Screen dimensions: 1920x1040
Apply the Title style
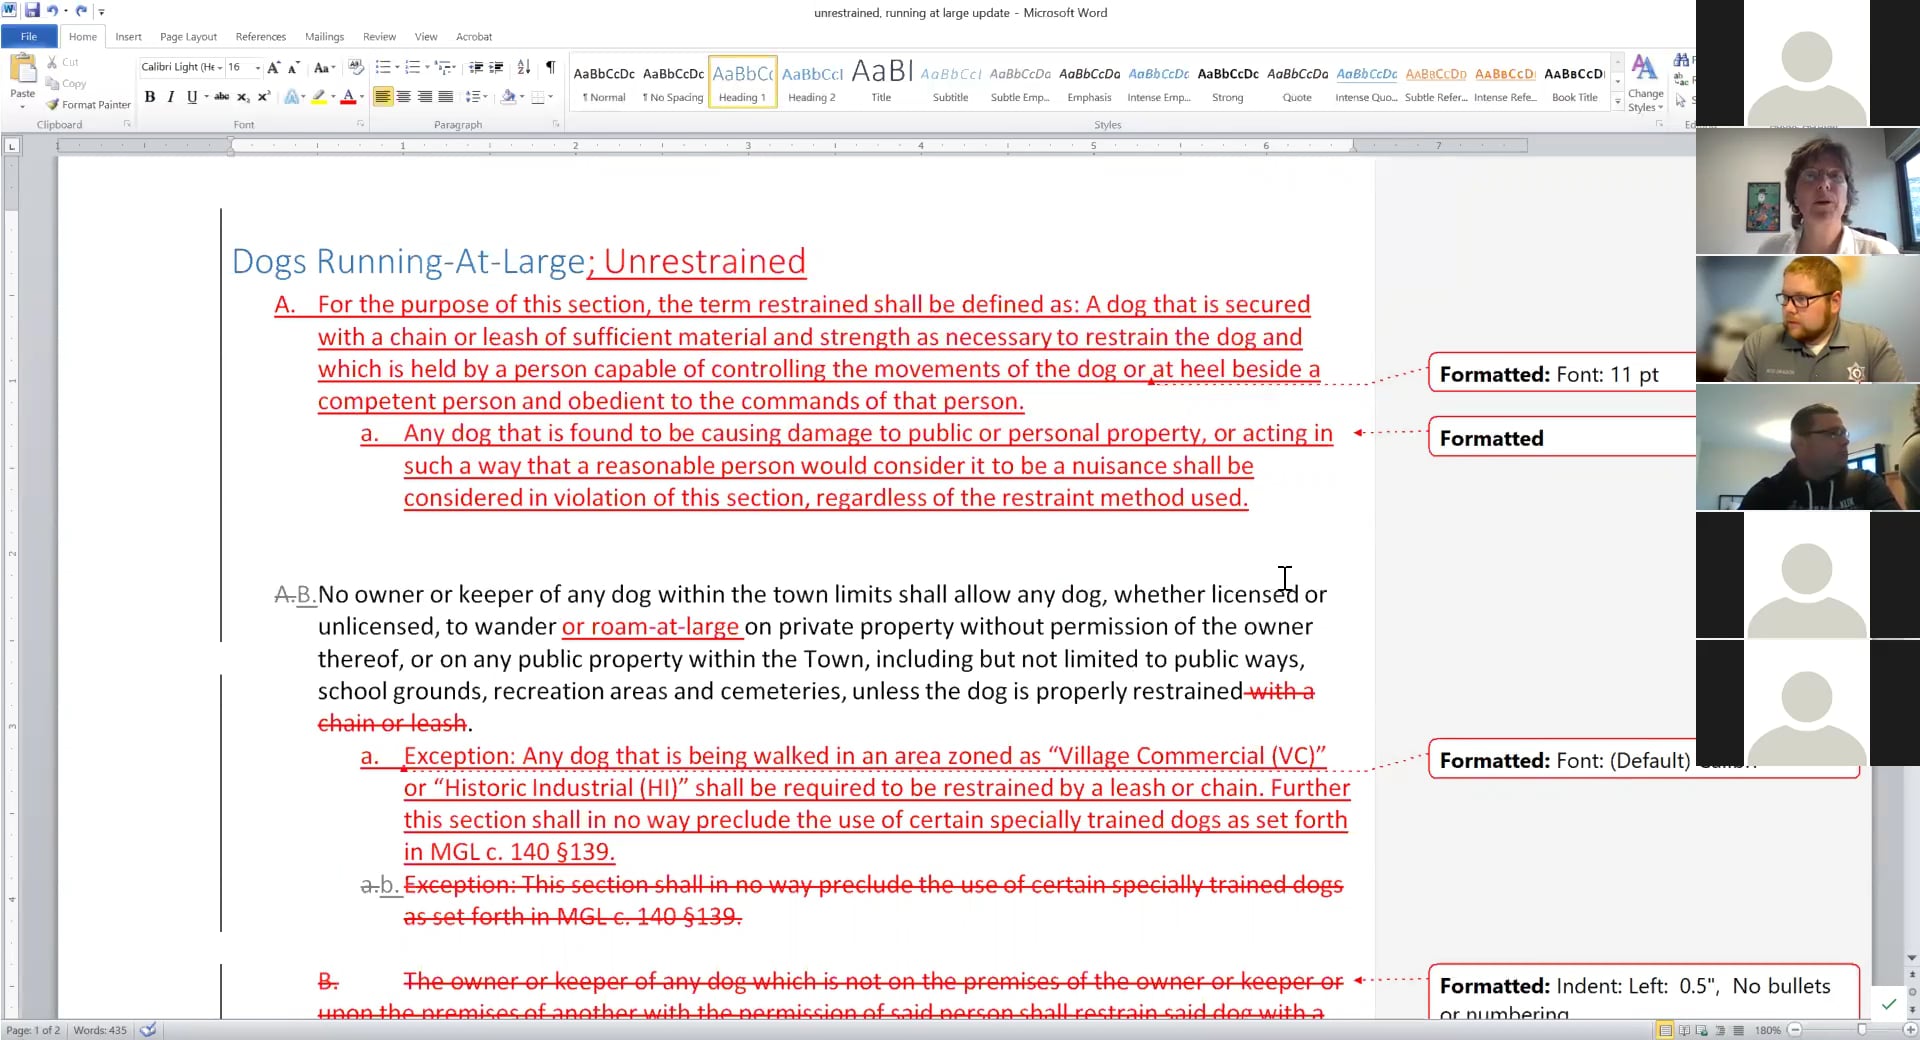pos(881,82)
